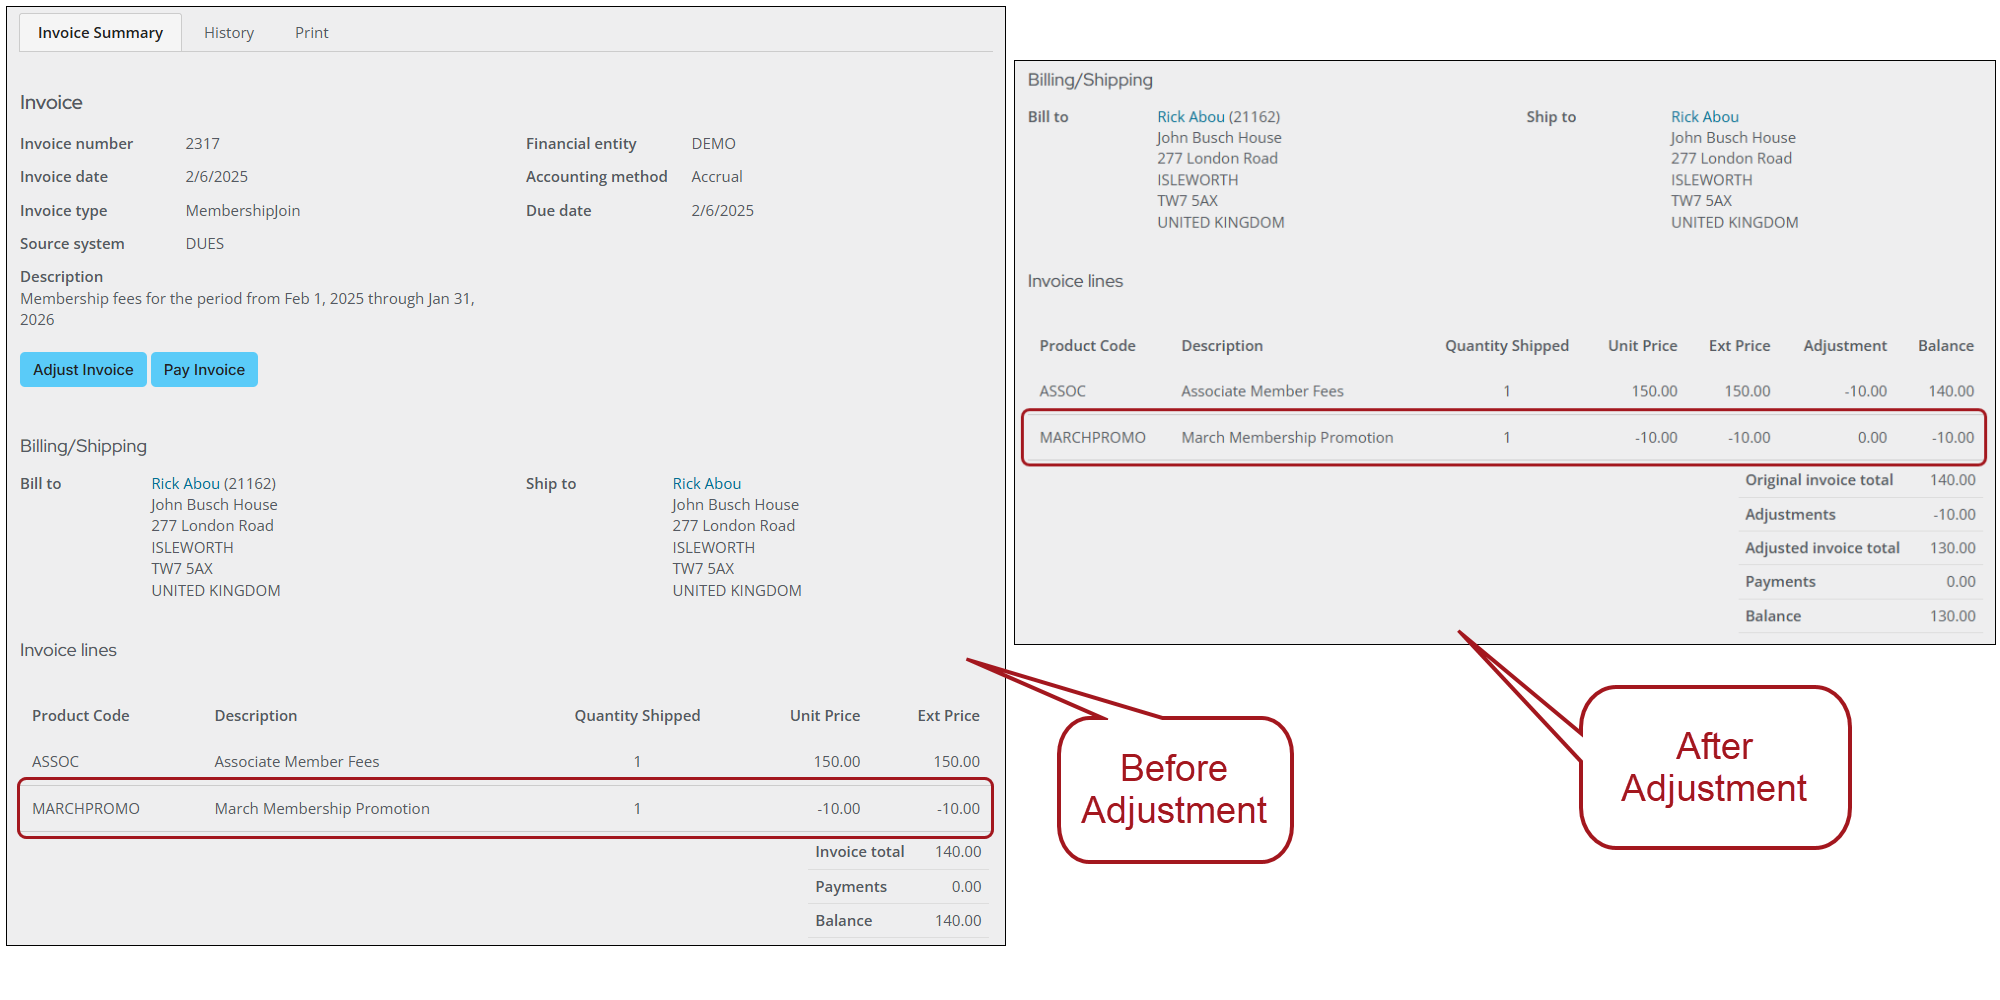Viewport: 2000px width, 1000px height.
Task: Click Payments label in right panel totals
Action: (1780, 581)
